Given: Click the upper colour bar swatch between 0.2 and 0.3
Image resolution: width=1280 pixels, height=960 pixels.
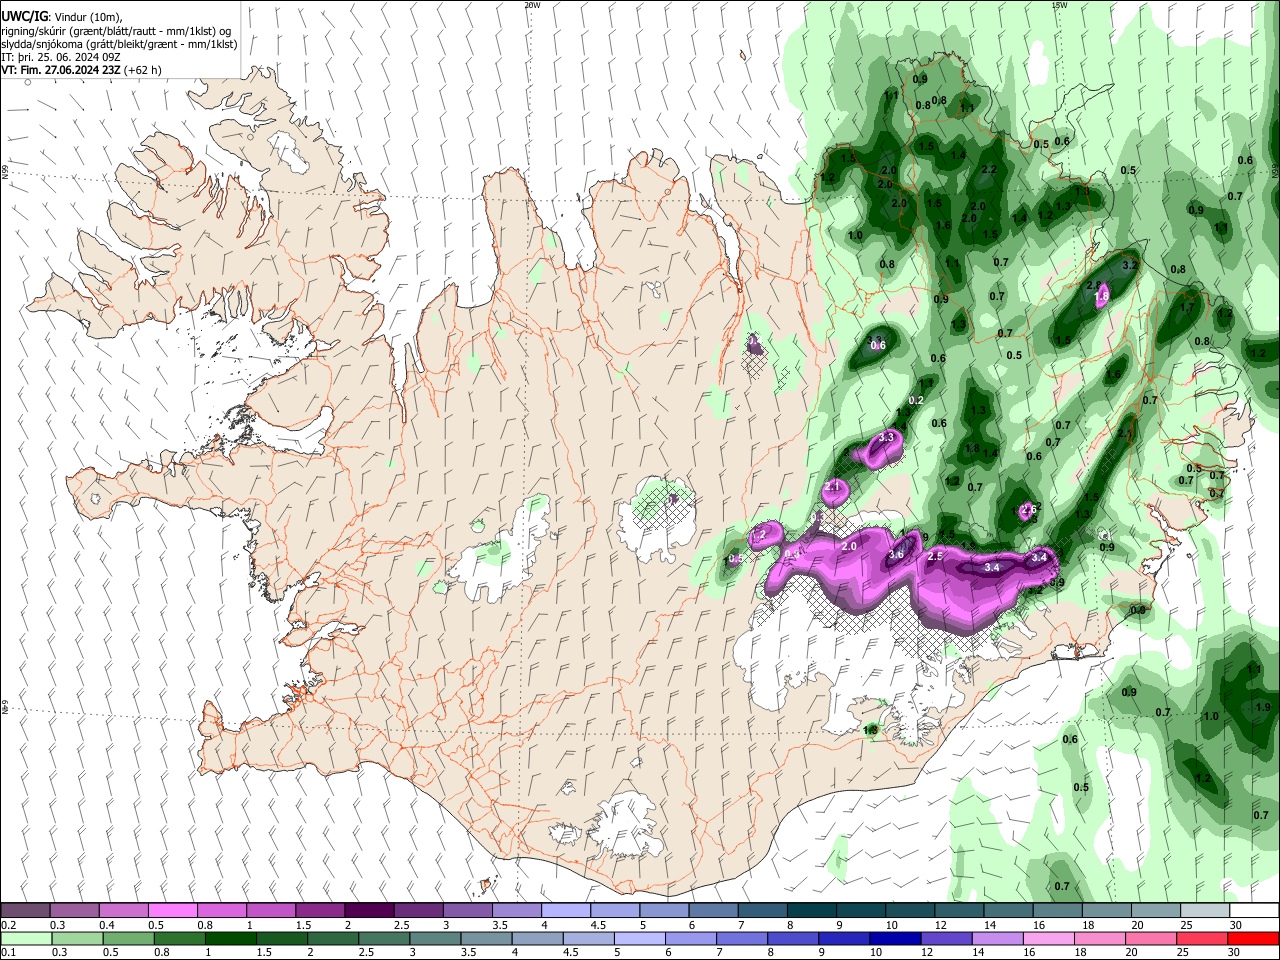Looking at the screenshot, I should (26, 911).
